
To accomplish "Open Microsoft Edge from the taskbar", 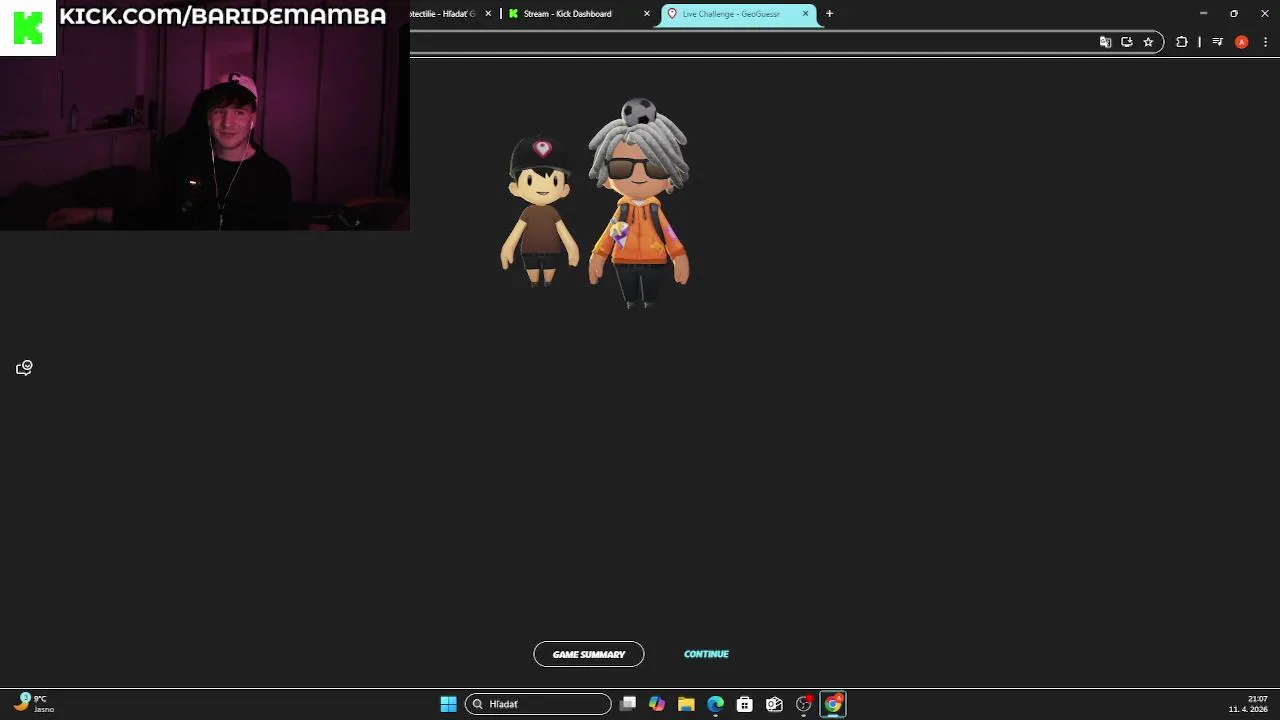I will 716,704.
